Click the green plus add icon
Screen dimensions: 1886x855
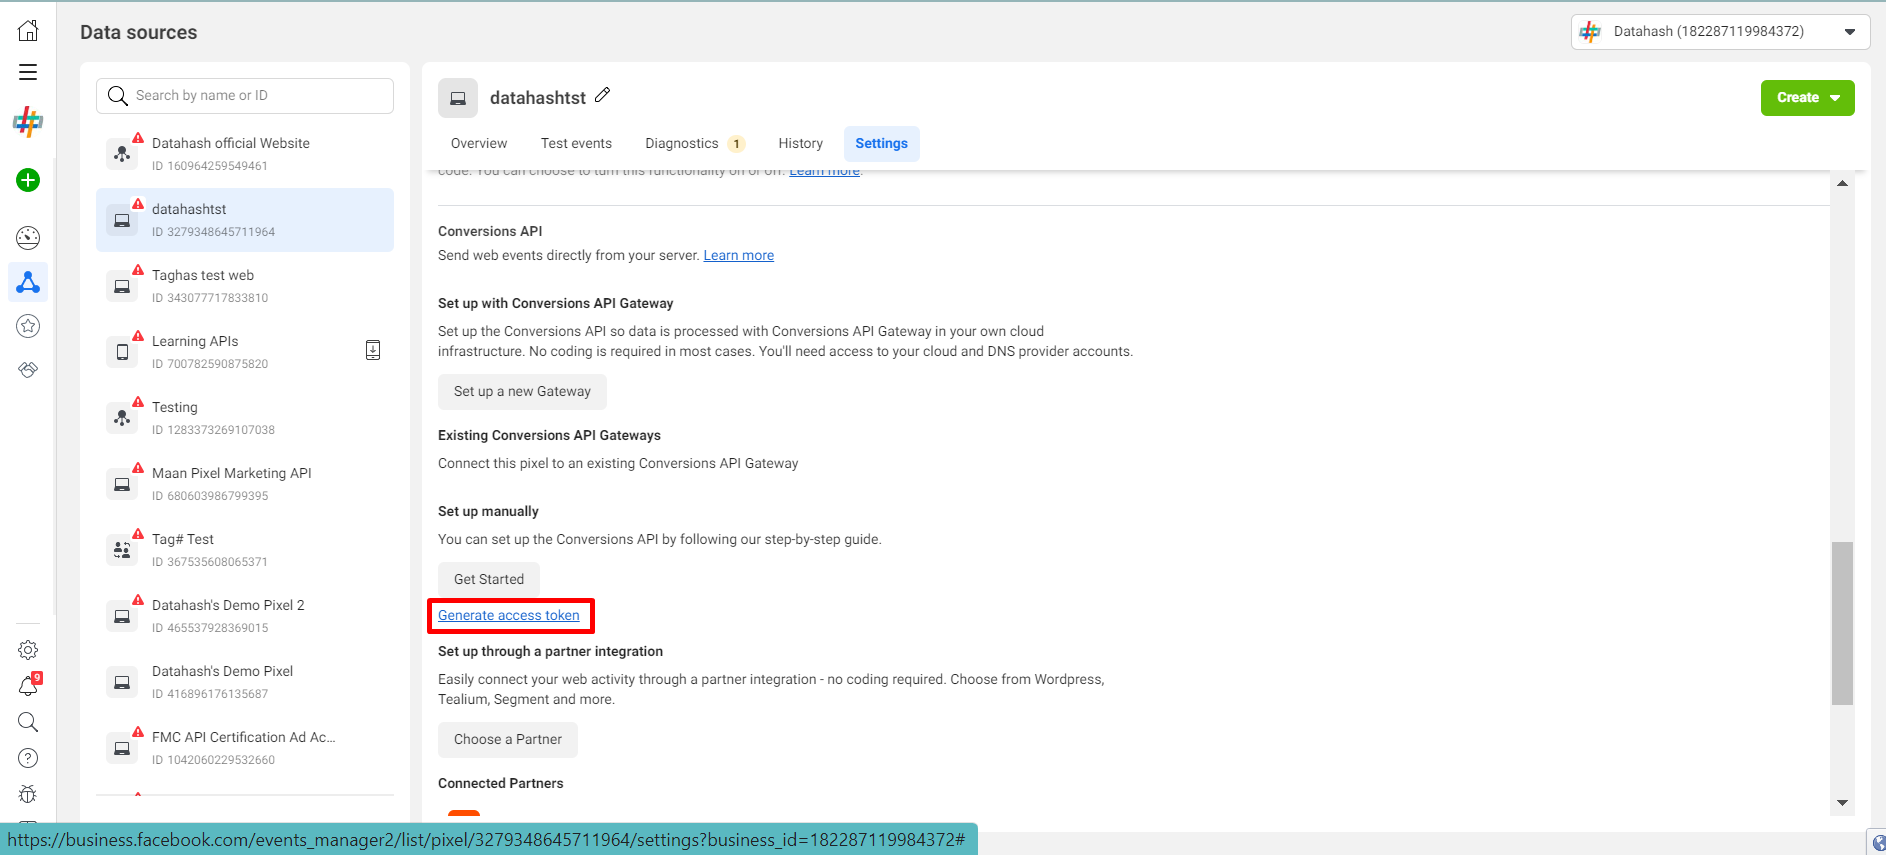click(x=28, y=180)
